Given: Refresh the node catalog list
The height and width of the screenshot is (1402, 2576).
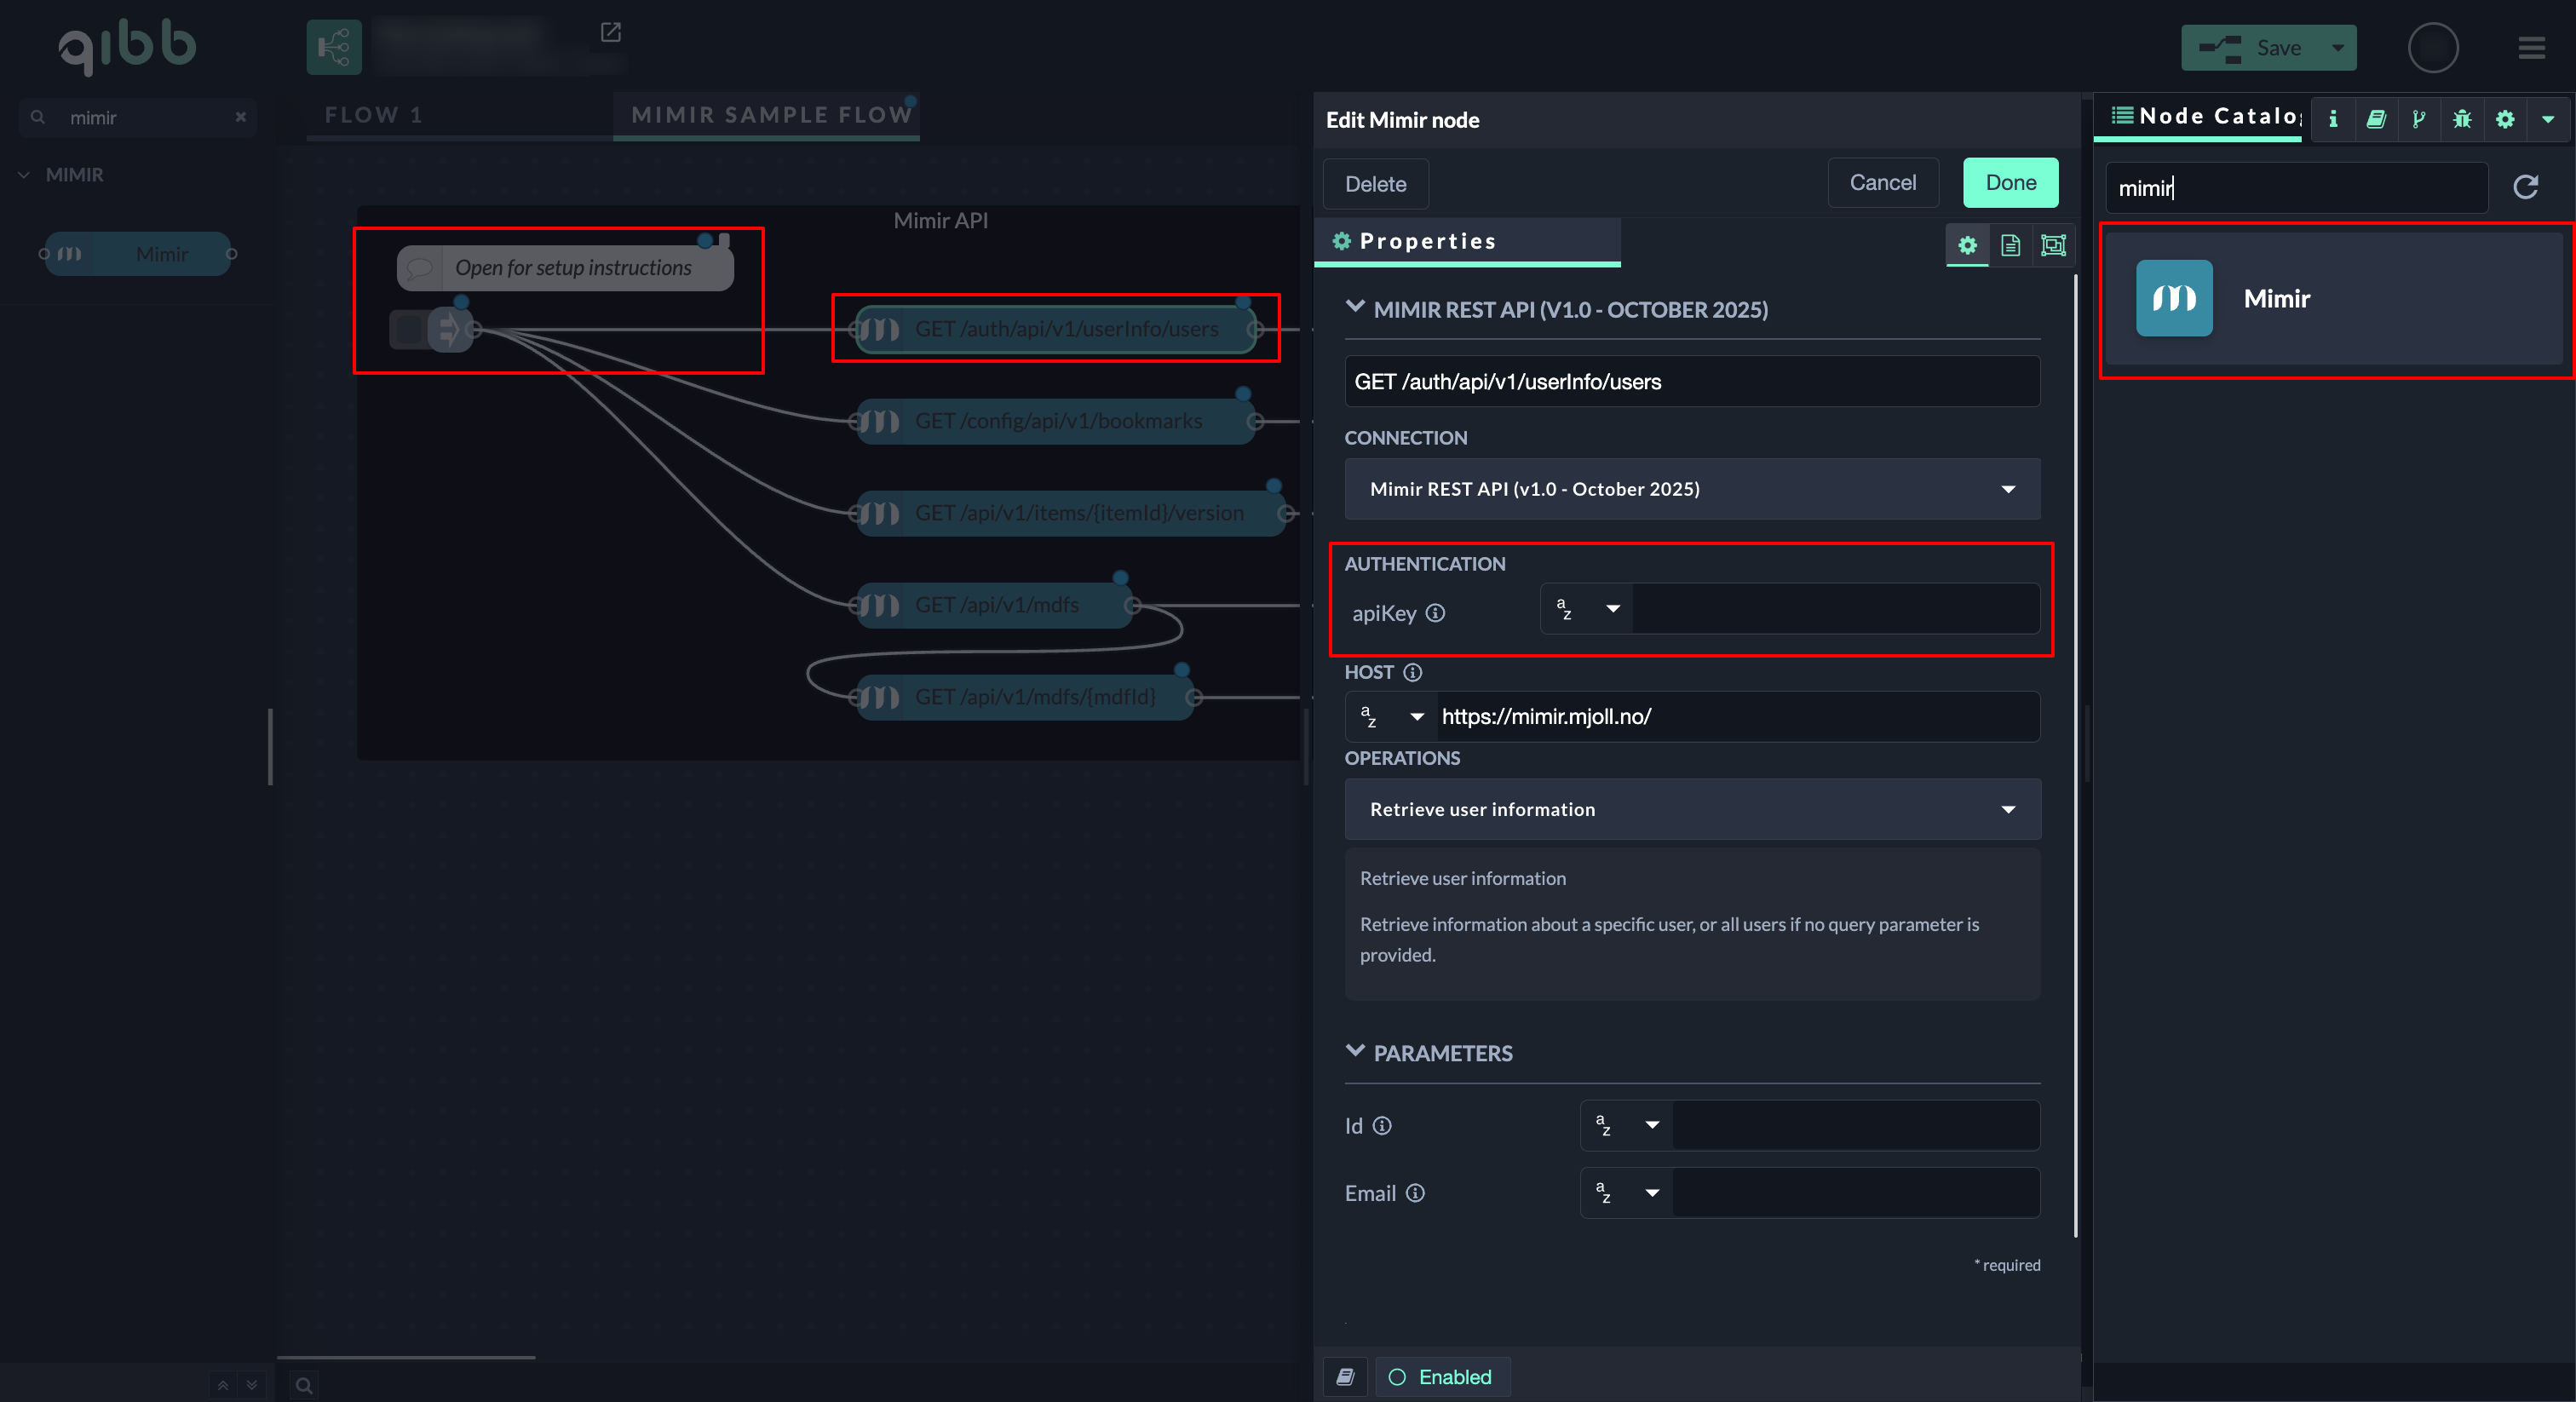Looking at the screenshot, I should pyautogui.click(x=2526, y=187).
